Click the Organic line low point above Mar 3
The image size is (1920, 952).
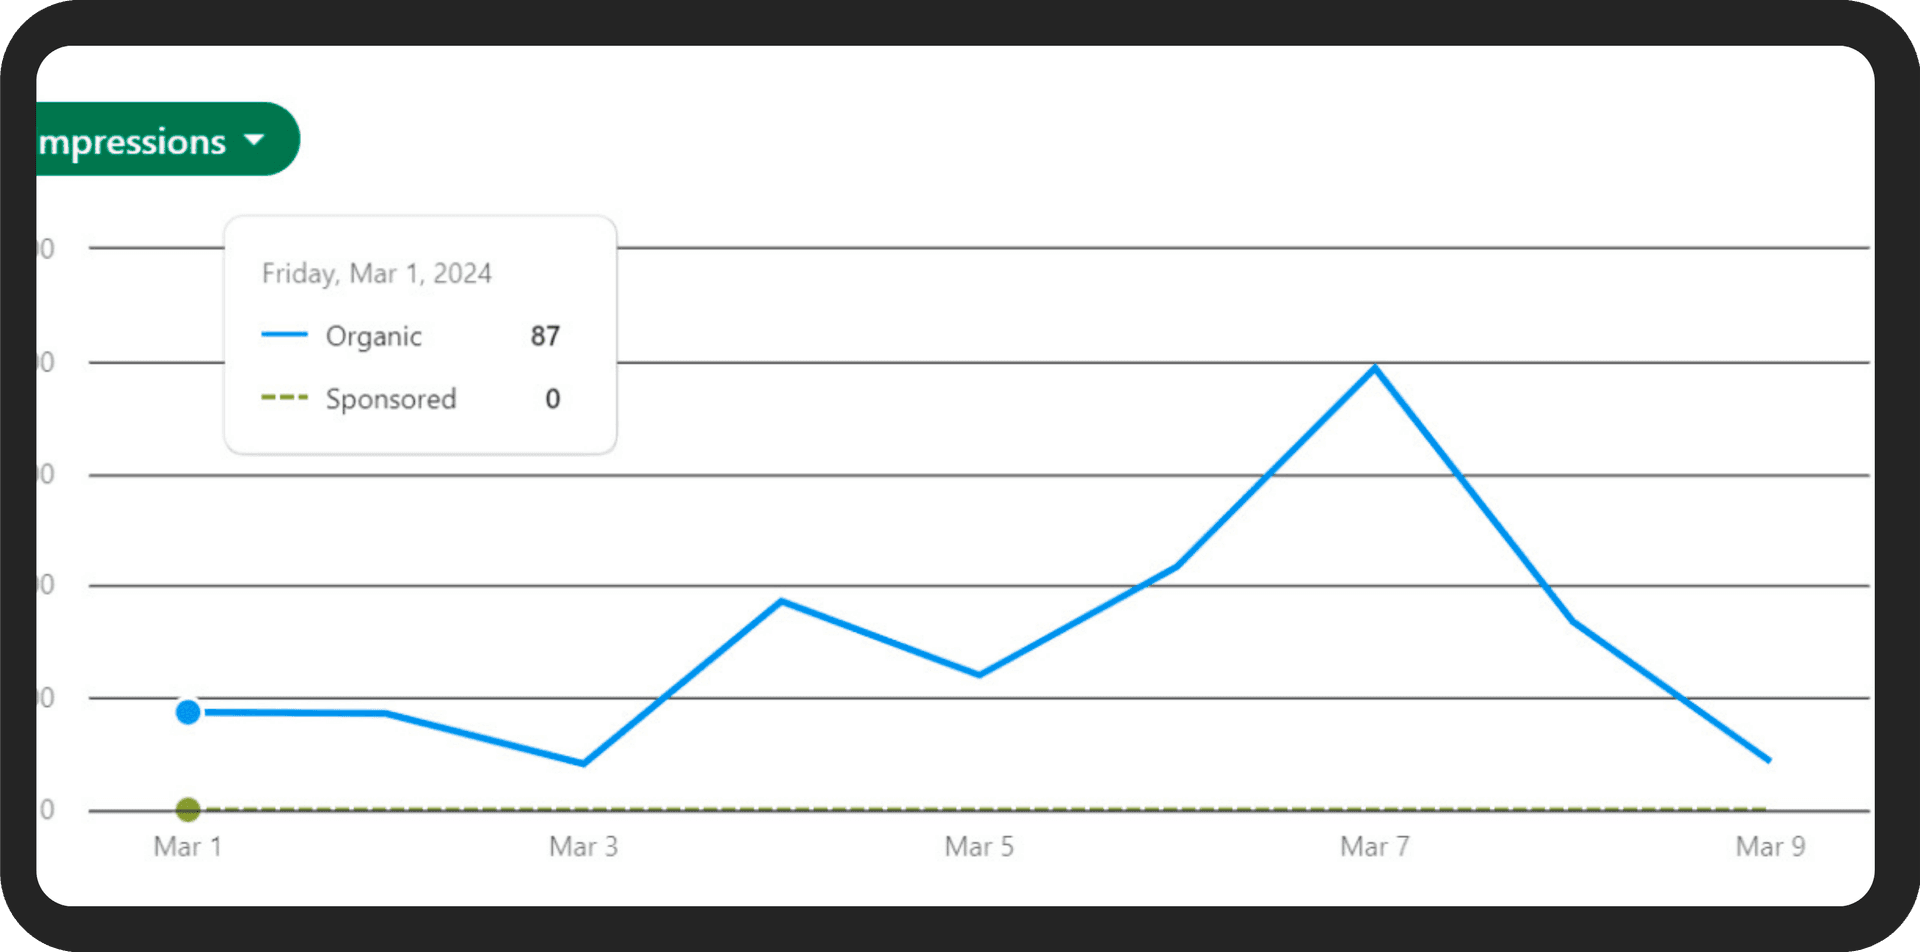(x=584, y=763)
